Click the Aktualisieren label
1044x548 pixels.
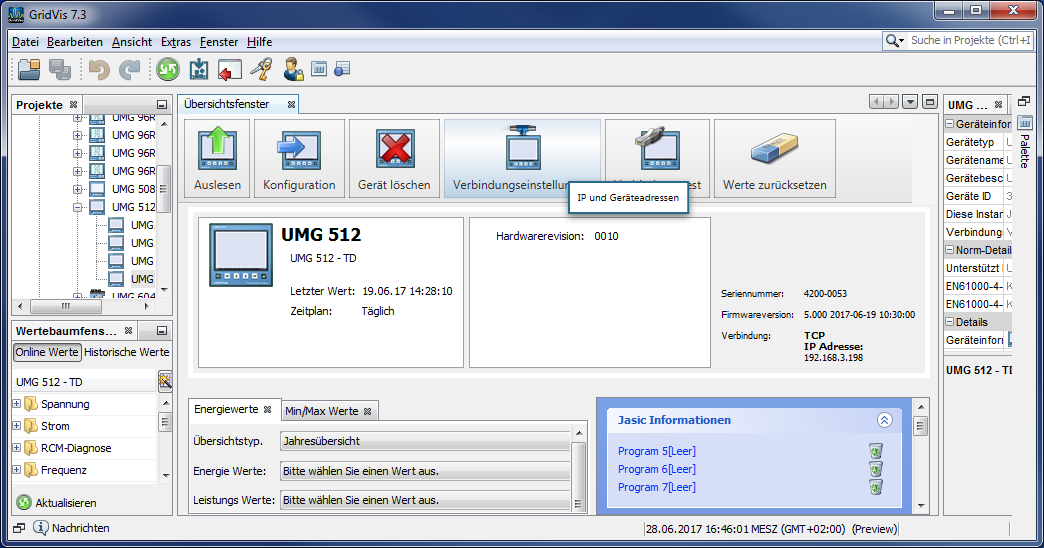click(x=66, y=503)
